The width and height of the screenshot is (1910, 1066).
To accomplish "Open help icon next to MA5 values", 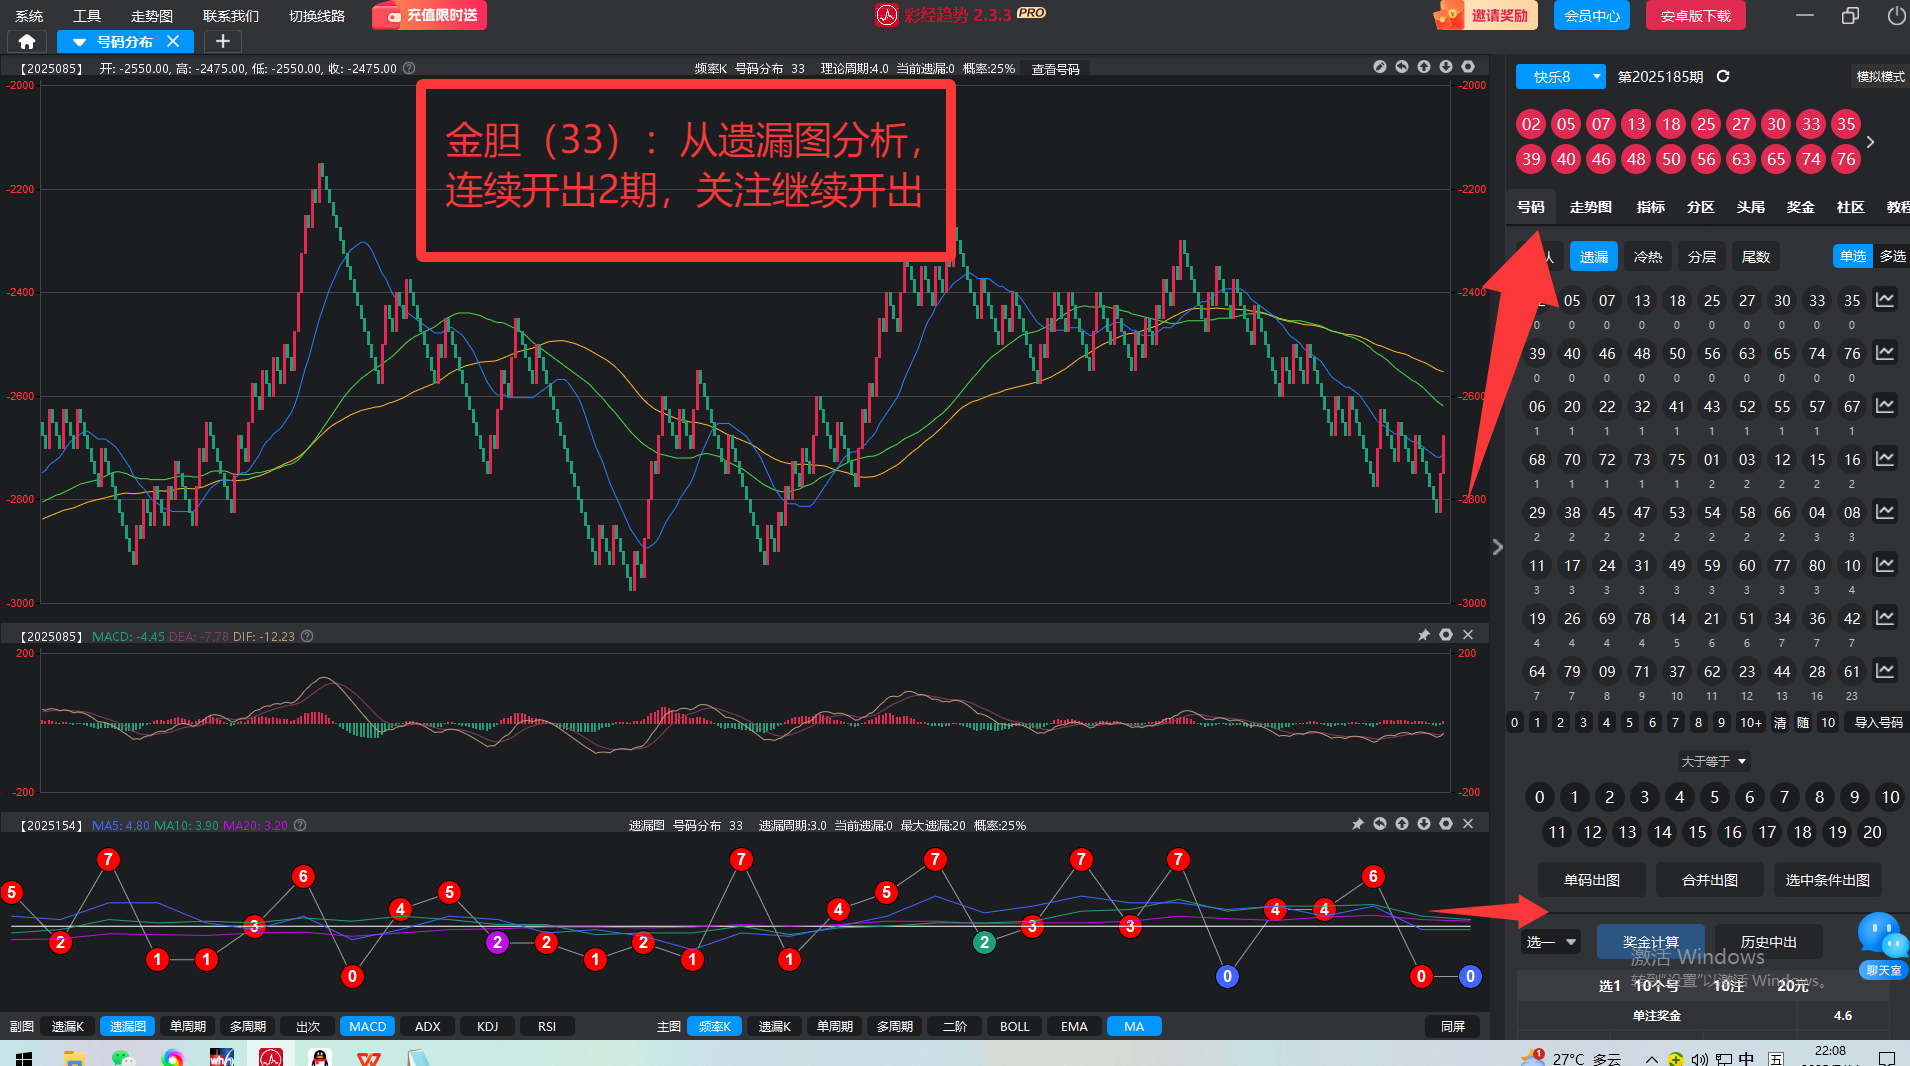I will [300, 825].
